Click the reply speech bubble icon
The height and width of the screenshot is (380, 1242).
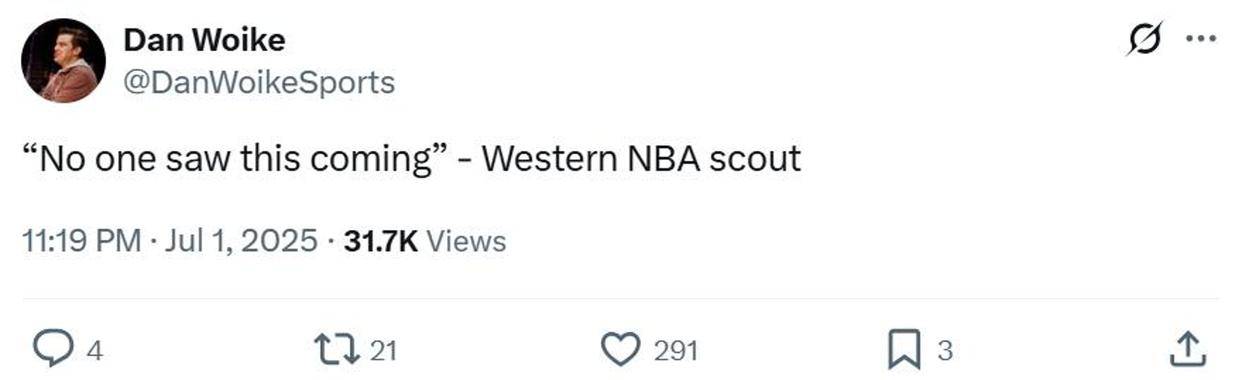[76, 350]
